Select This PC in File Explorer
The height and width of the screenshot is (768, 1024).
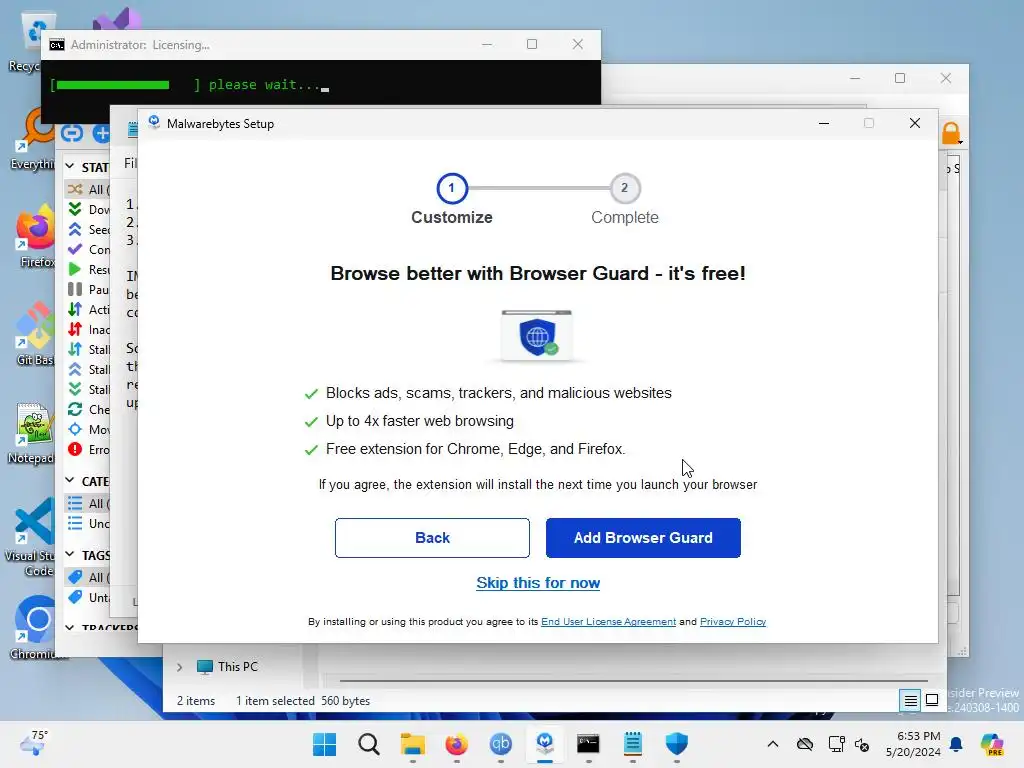click(x=228, y=667)
